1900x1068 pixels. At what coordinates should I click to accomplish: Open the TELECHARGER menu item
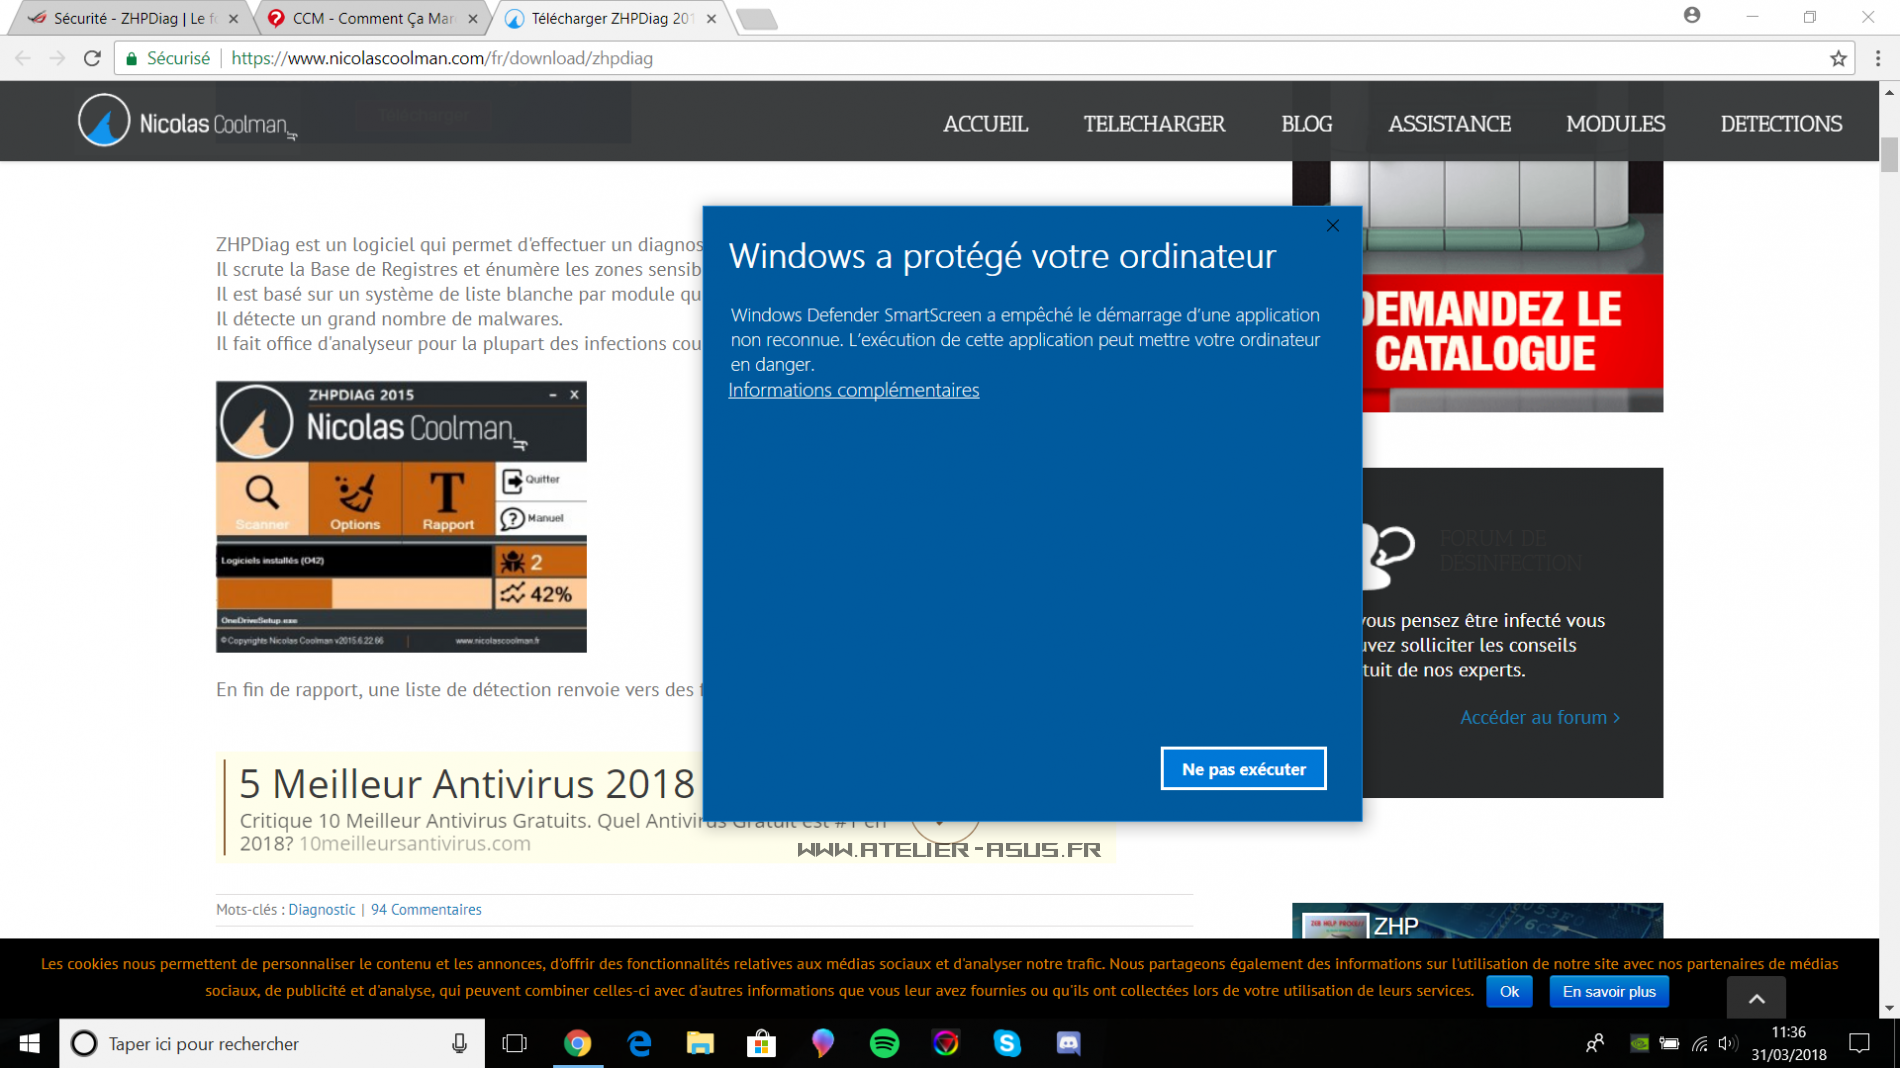1154,123
